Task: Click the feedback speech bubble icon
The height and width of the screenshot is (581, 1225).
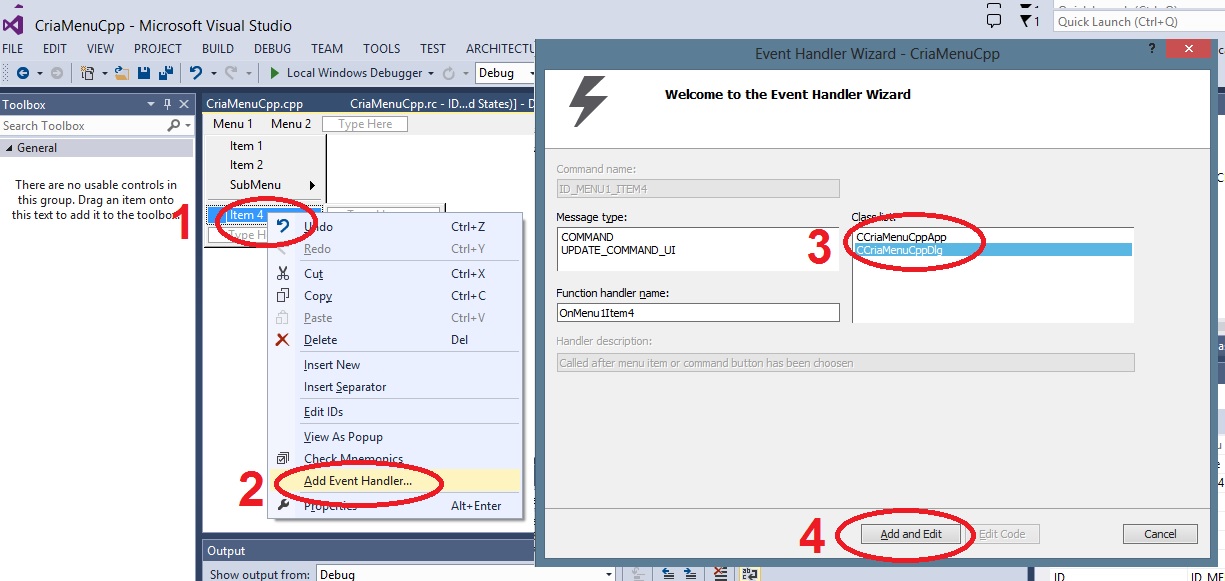Action: coord(993,21)
